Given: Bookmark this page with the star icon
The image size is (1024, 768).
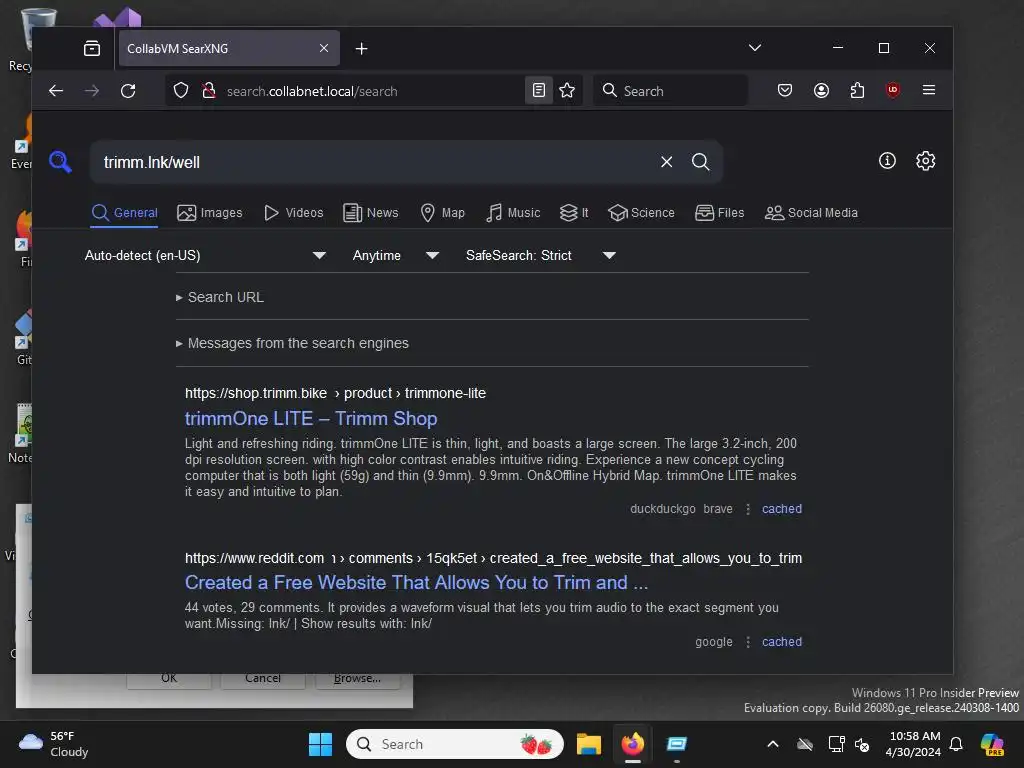Looking at the screenshot, I should click(x=567, y=90).
